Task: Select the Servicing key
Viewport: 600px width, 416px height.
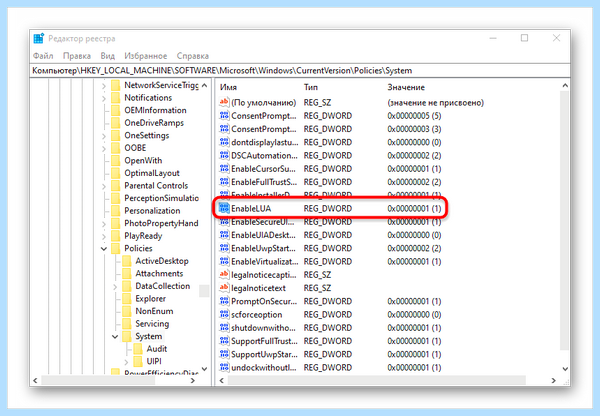Action: pos(152,324)
